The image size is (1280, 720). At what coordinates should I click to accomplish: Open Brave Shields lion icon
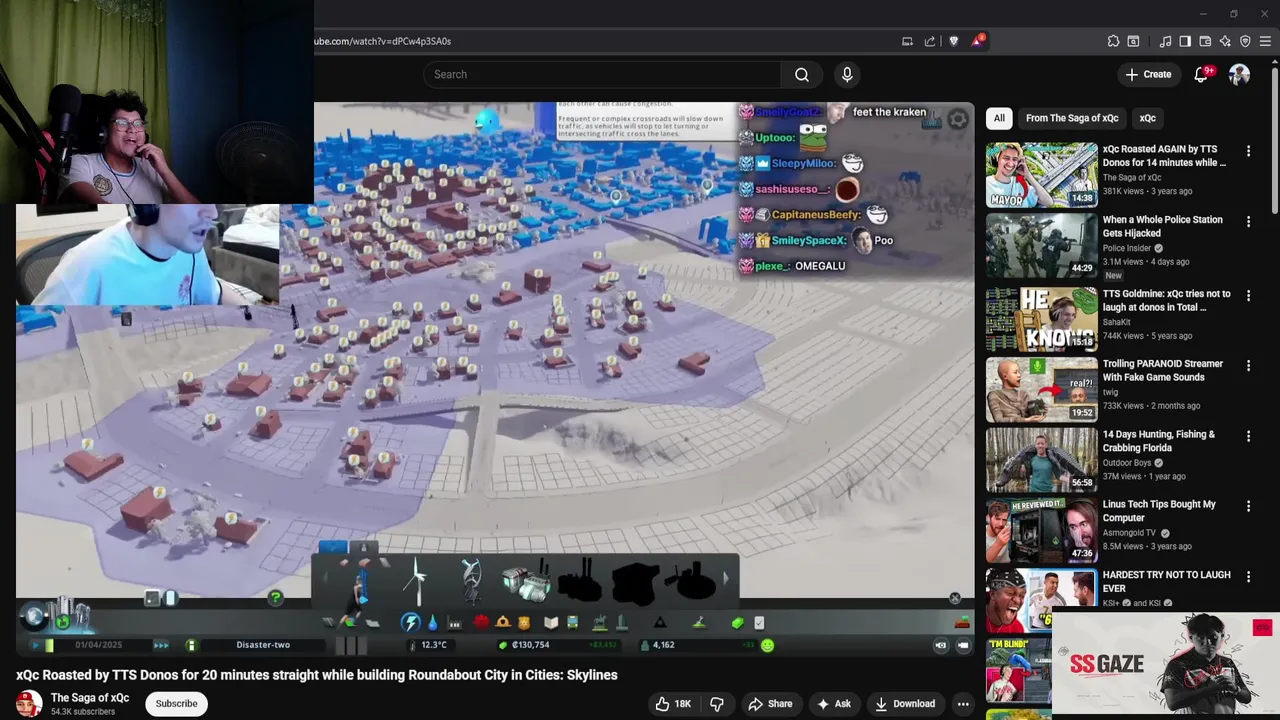(954, 41)
